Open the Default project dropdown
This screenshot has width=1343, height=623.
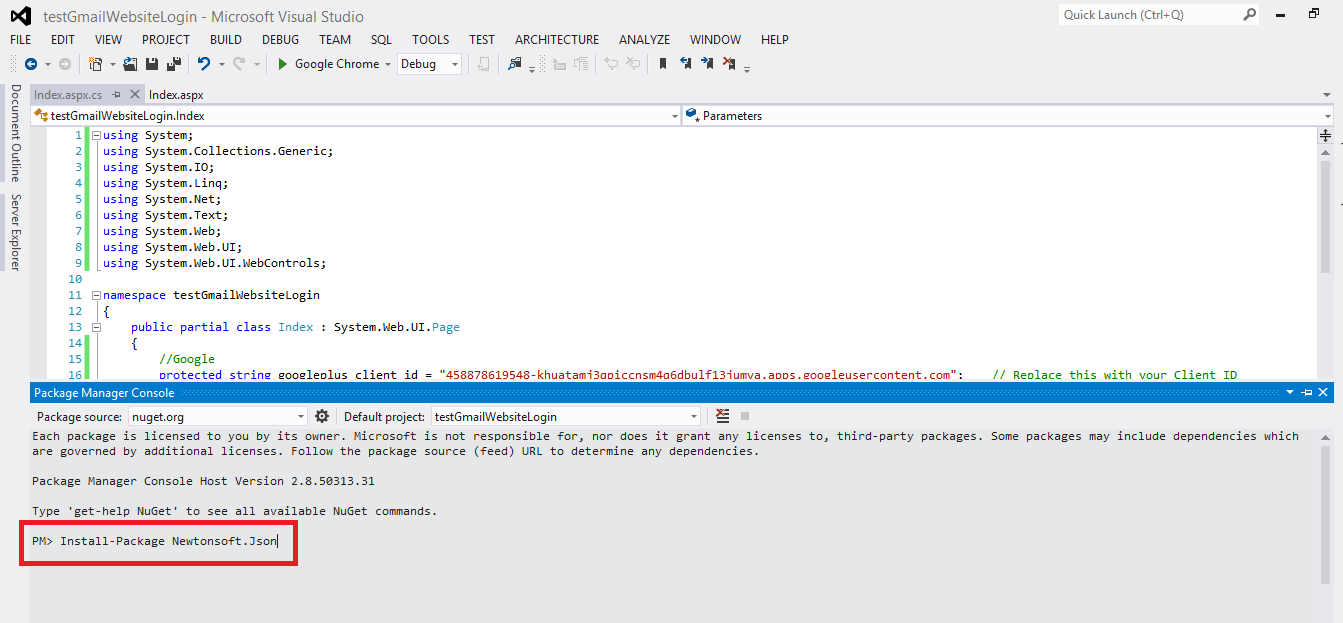(x=566, y=416)
